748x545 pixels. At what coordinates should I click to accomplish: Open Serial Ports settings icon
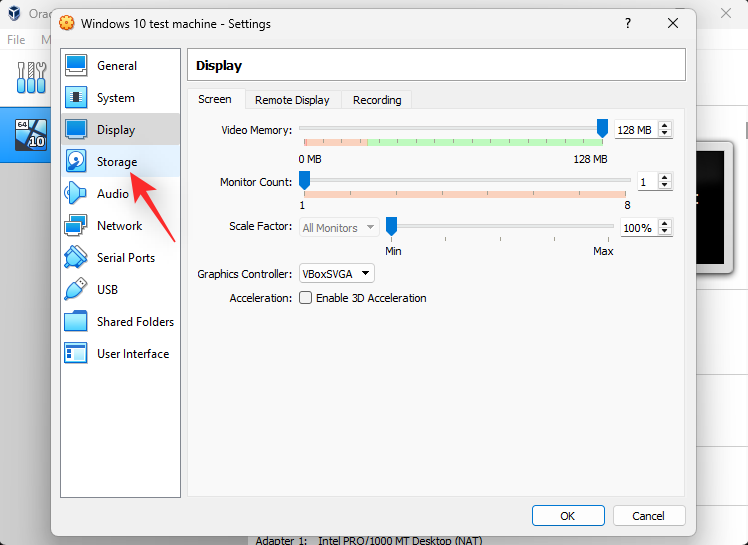(77, 258)
